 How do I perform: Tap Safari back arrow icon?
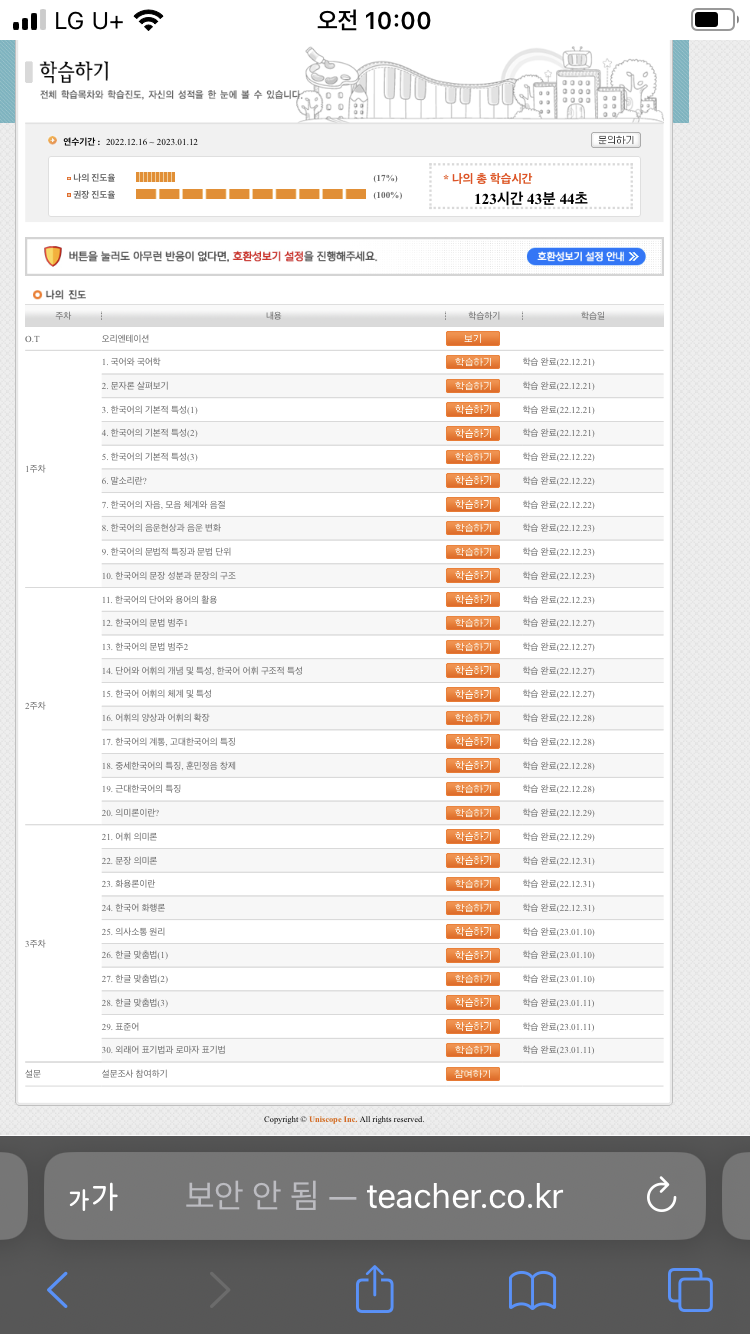pos(58,1290)
